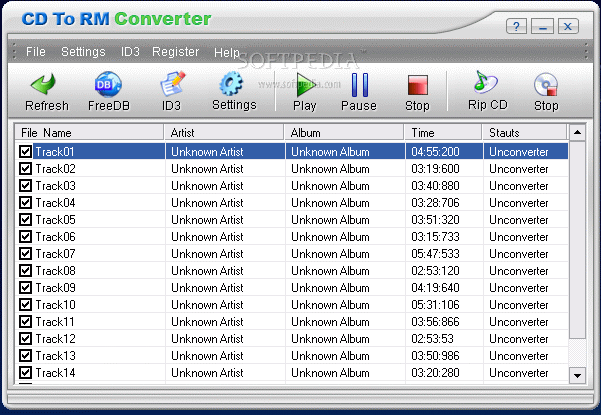Toggle the Track10 checkbox
This screenshot has width=601, height=415.
25,305
